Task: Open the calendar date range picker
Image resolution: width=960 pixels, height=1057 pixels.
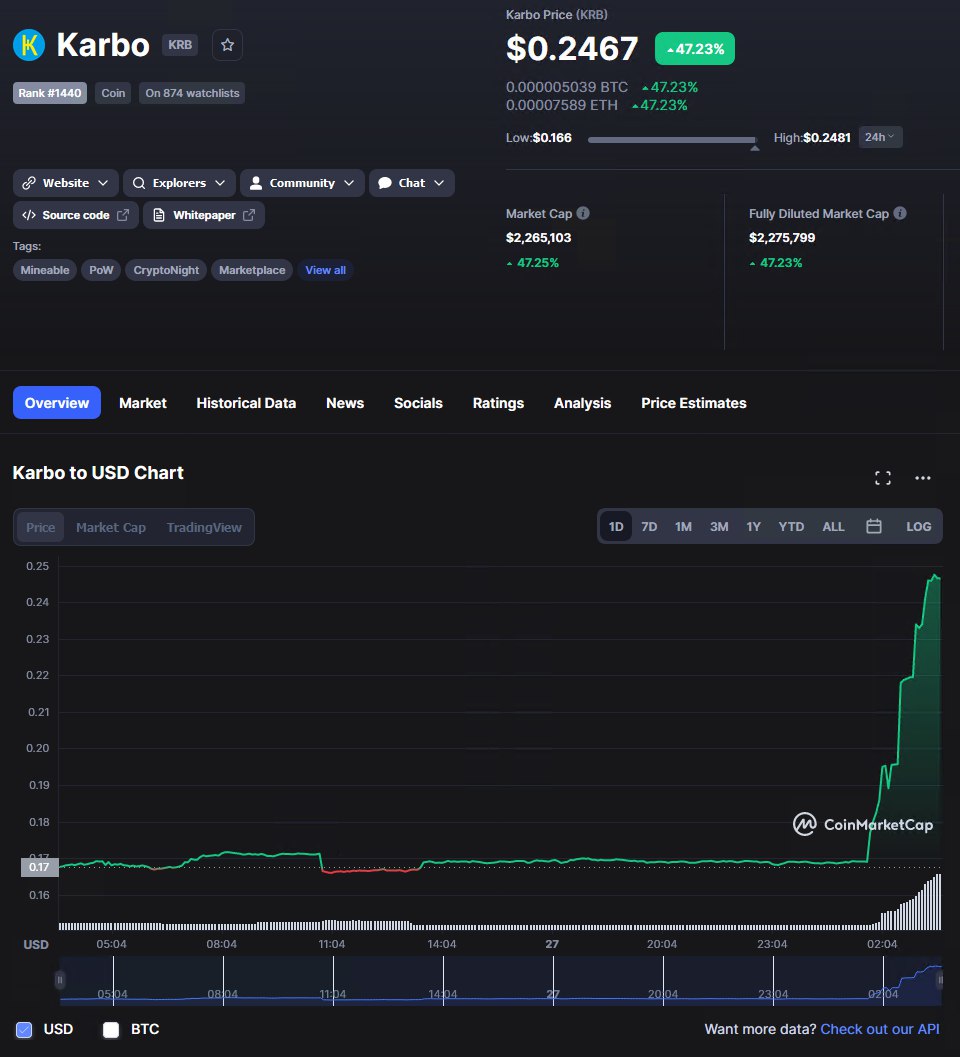Action: (874, 526)
